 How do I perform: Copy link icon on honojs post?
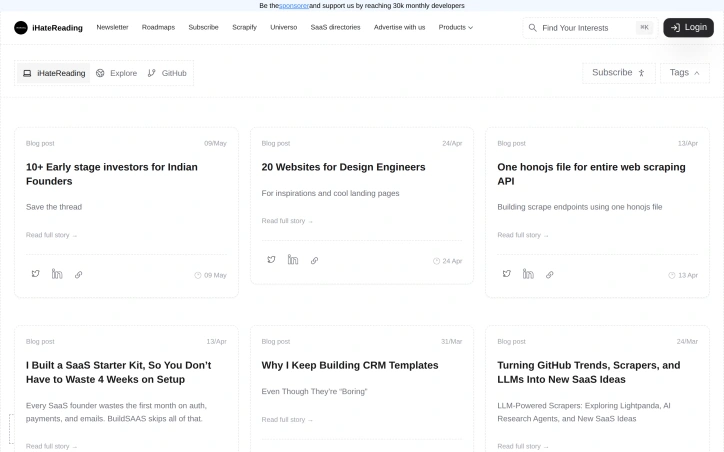click(x=549, y=274)
